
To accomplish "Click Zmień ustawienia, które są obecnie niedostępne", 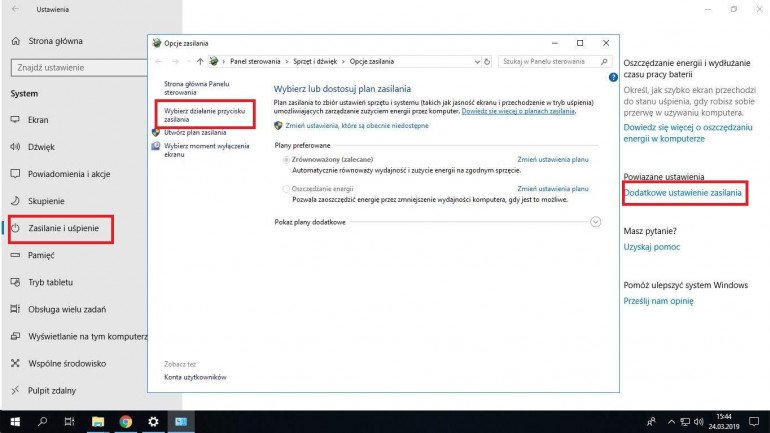I will point(357,126).
